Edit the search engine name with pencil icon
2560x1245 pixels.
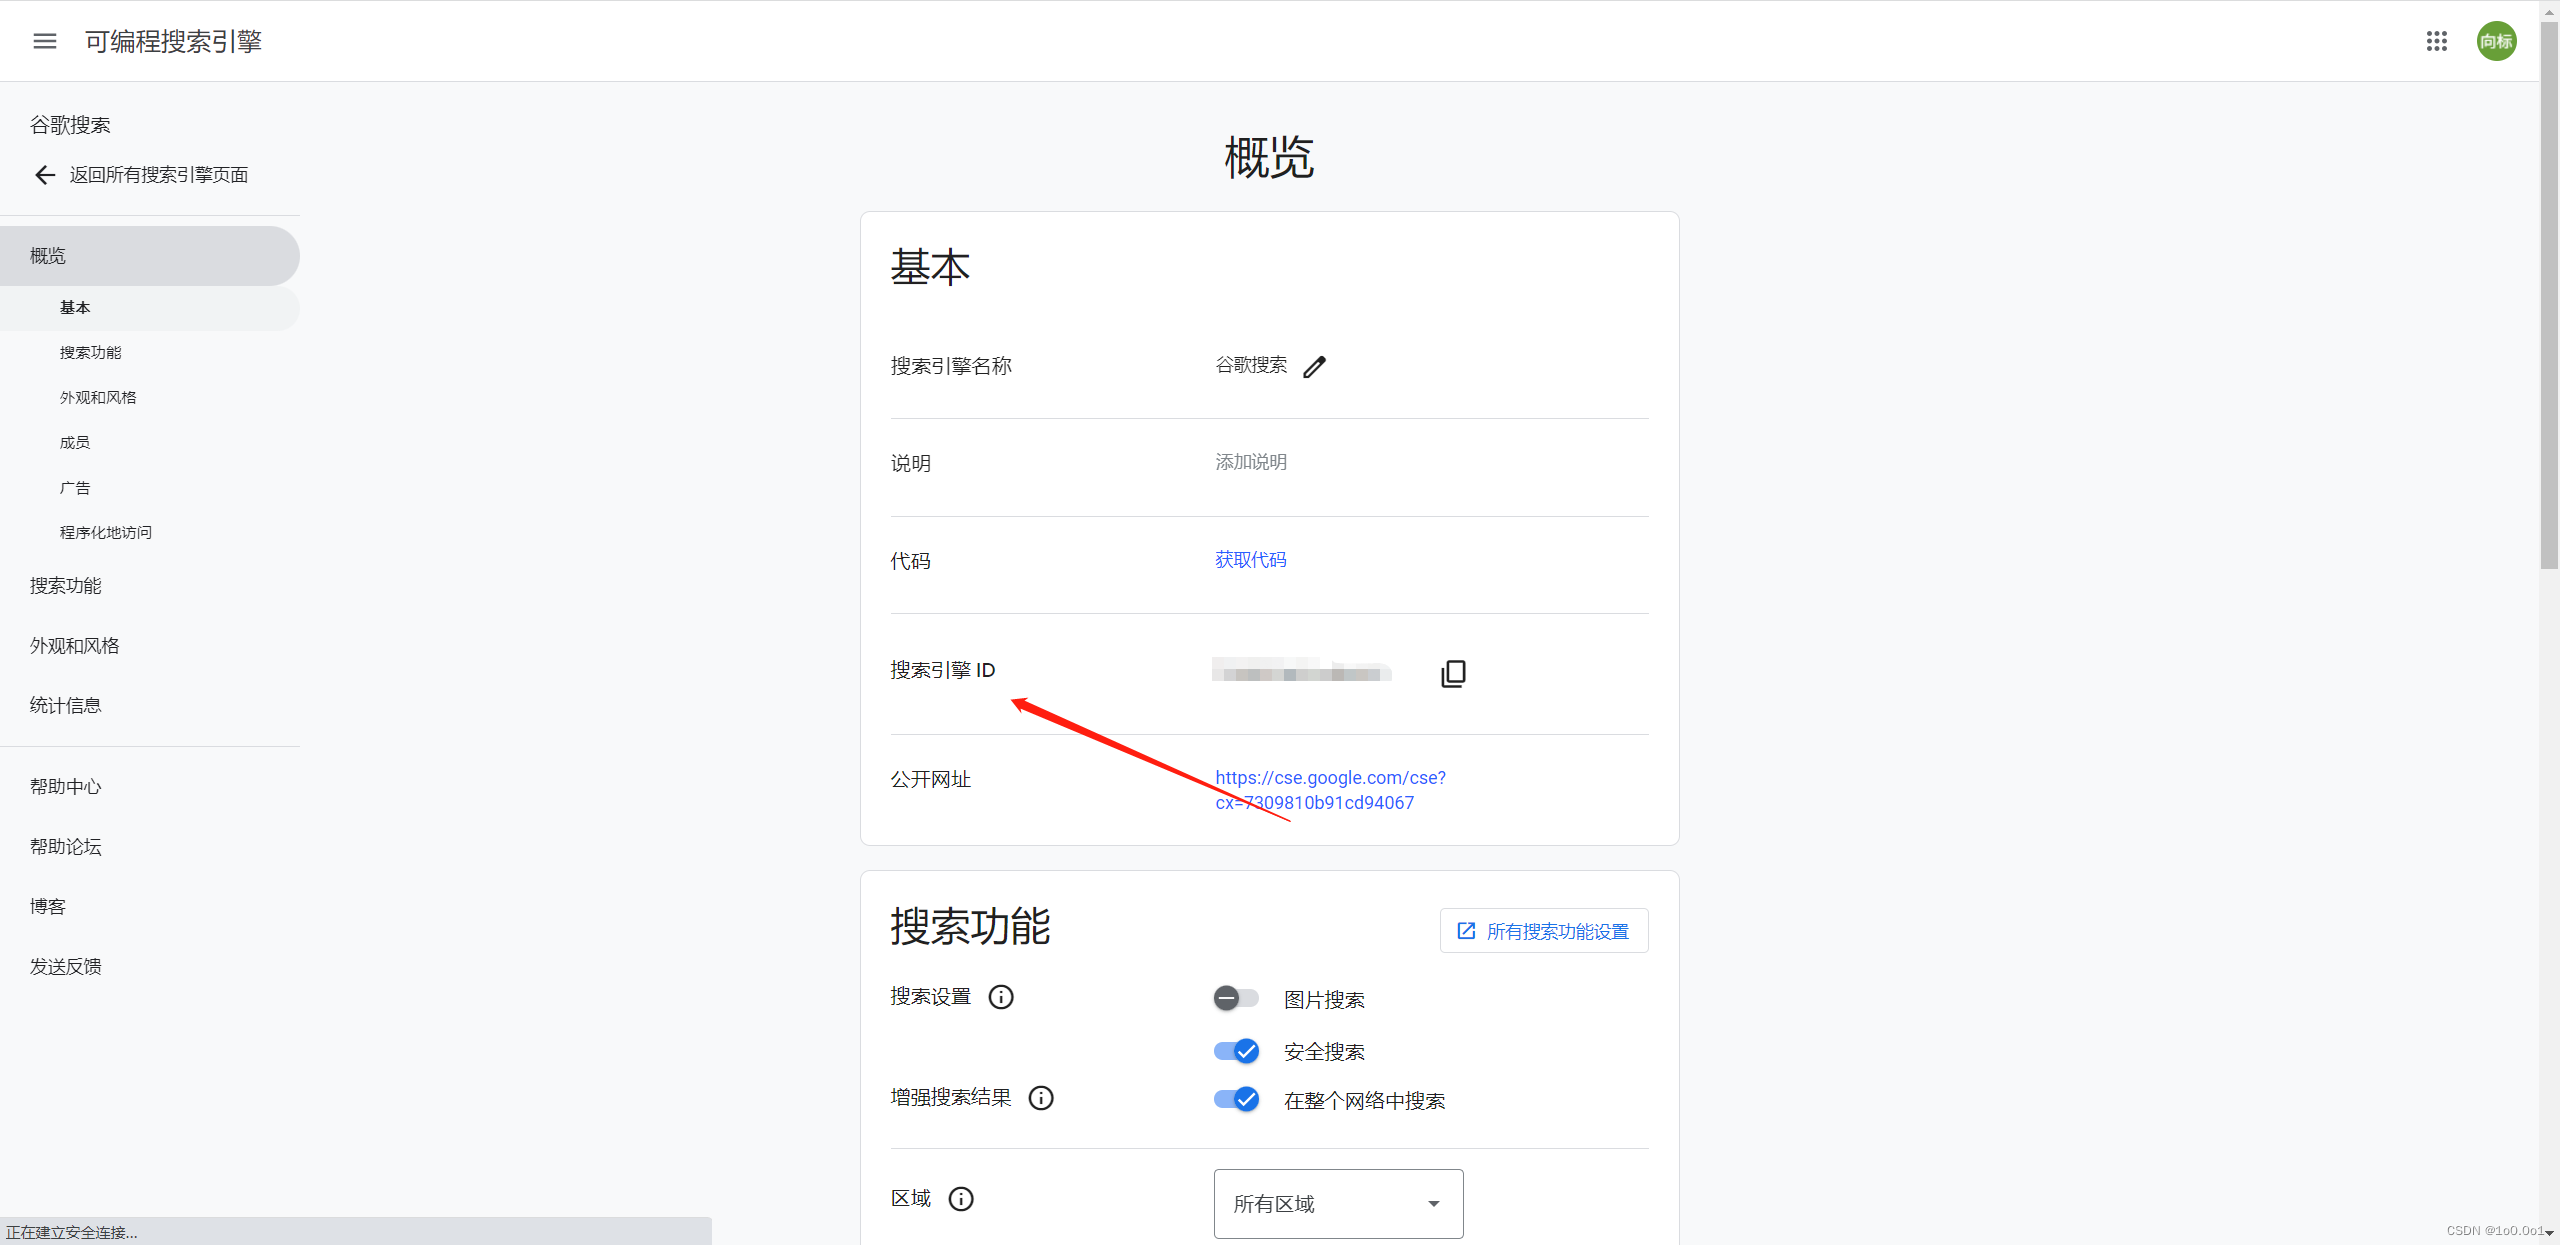click(x=1314, y=367)
